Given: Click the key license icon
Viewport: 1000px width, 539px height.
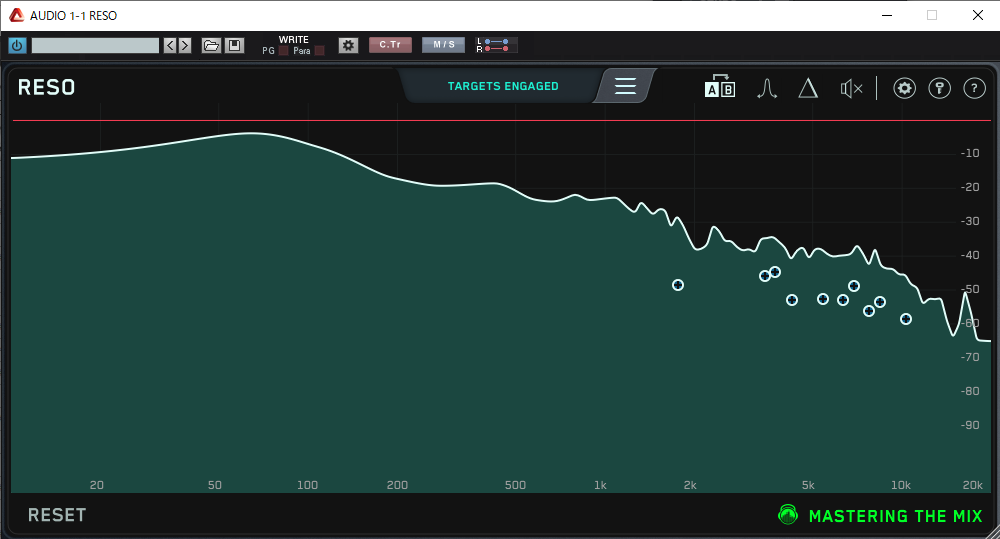Looking at the screenshot, I should pos(939,88).
